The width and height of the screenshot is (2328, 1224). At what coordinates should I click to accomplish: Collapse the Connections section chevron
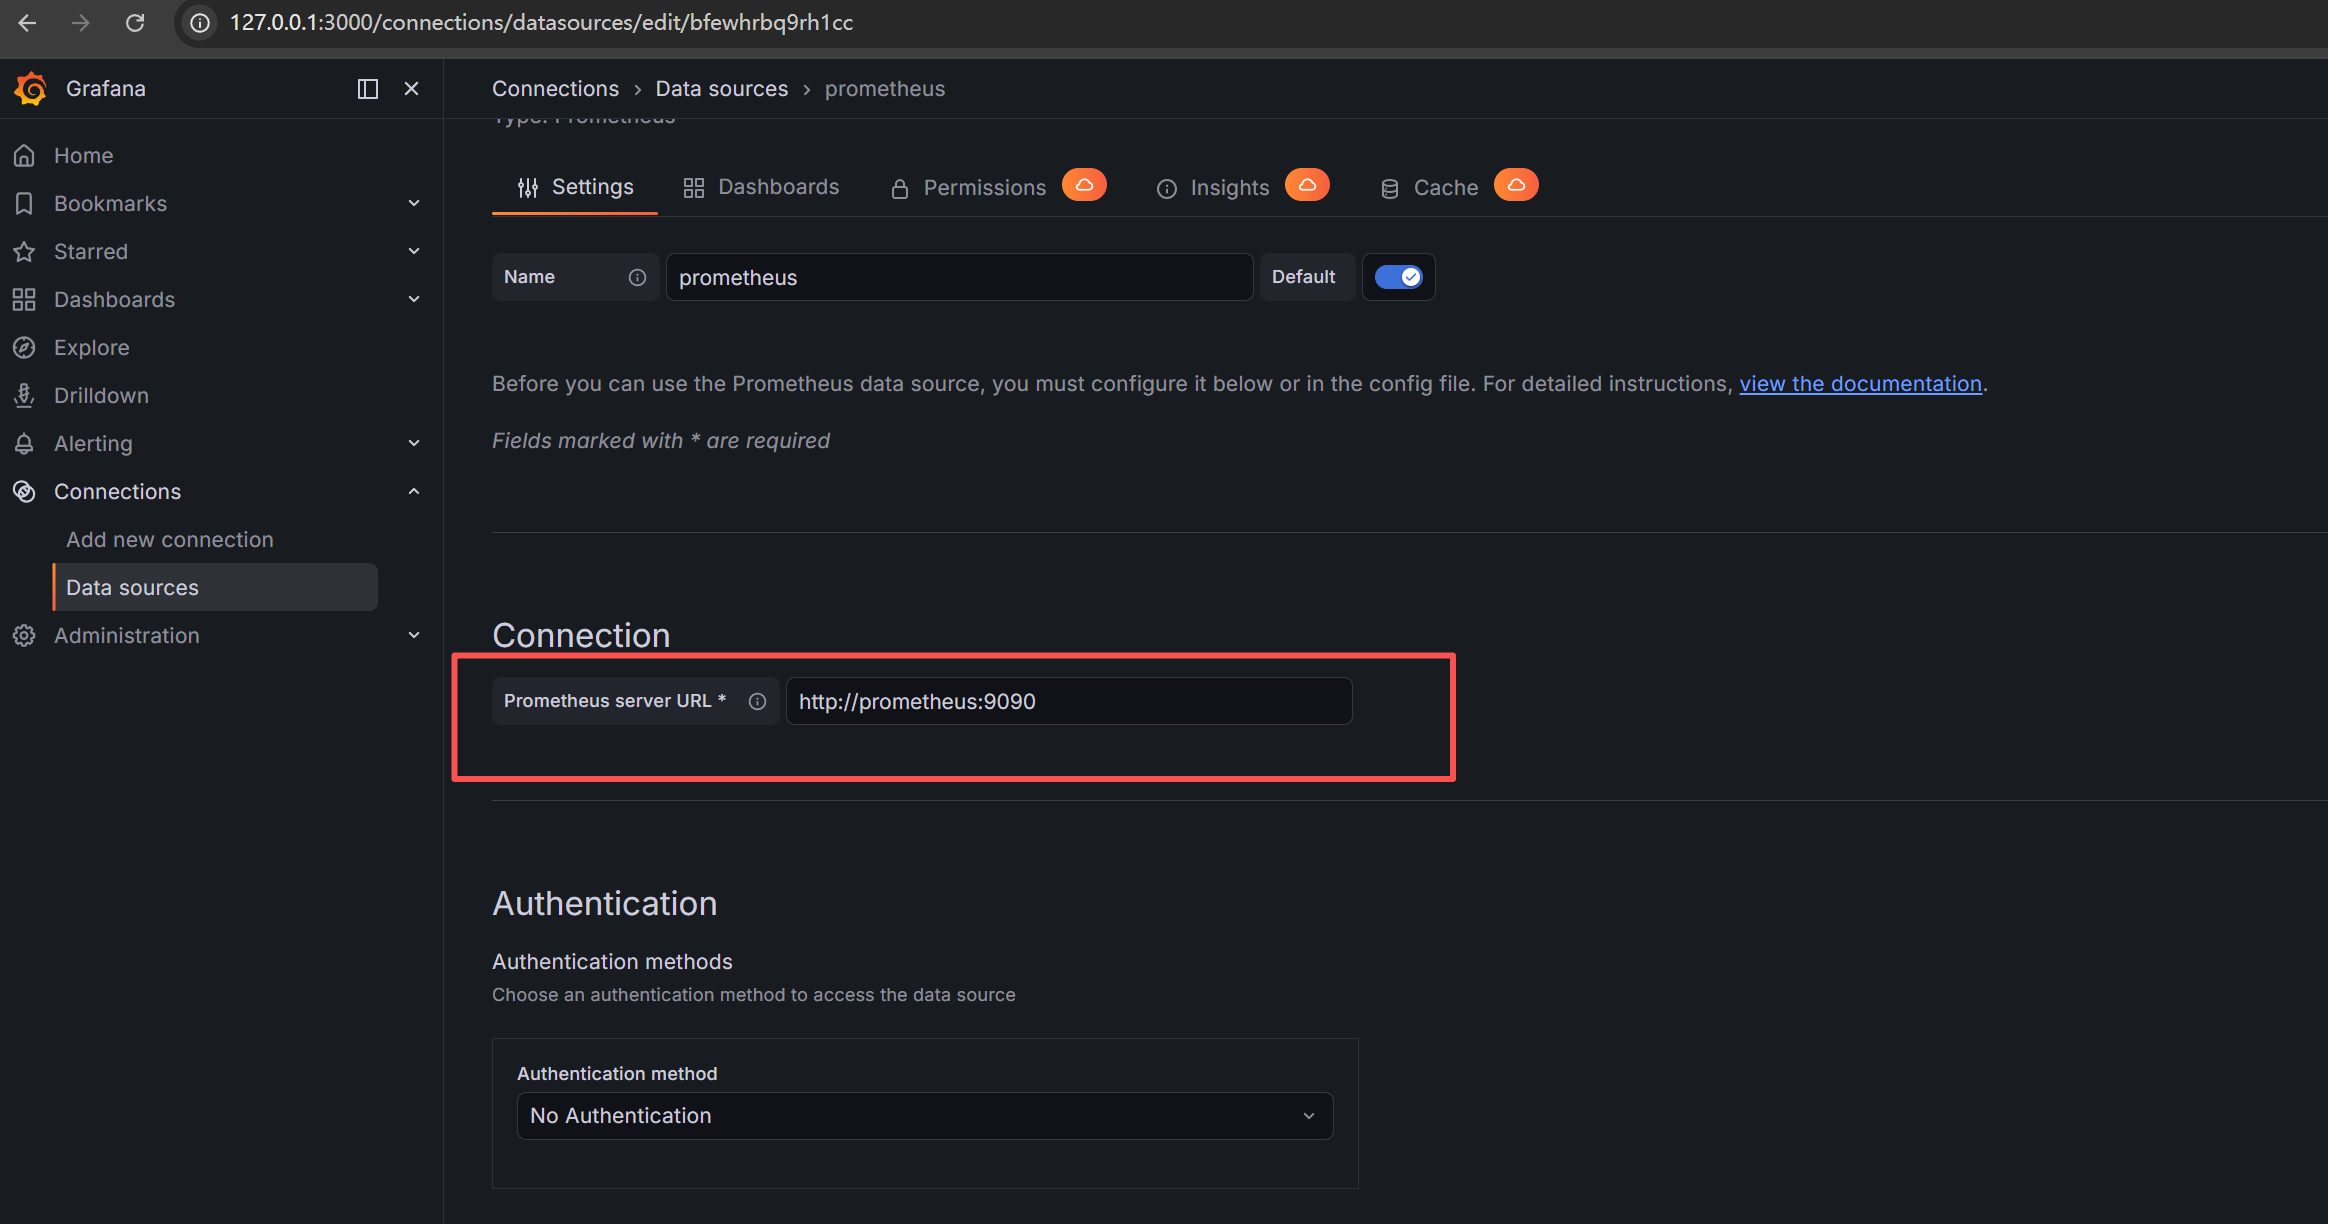point(414,491)
